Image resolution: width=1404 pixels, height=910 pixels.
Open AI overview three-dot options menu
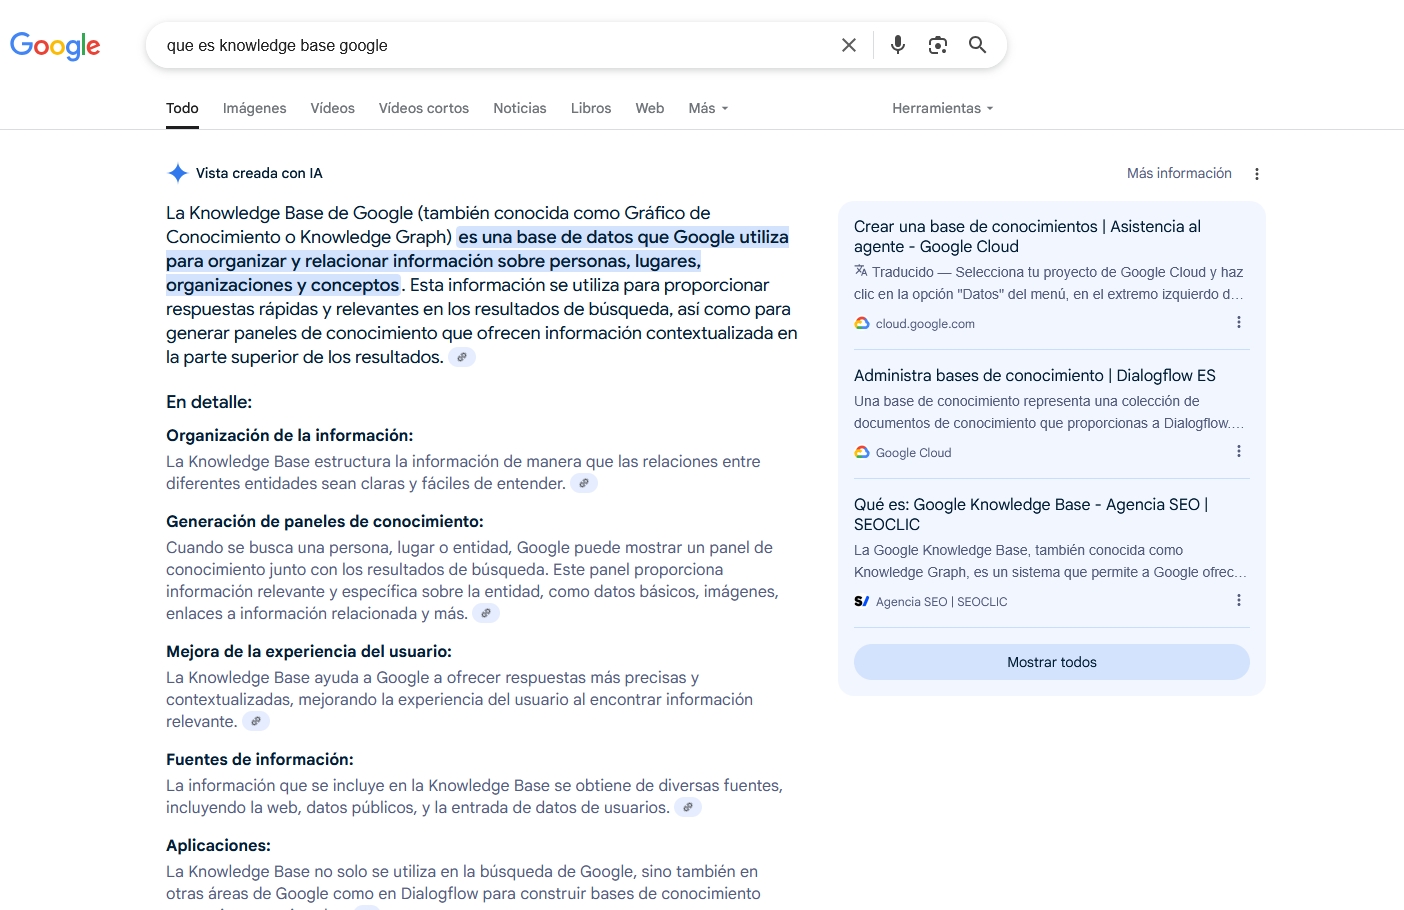pyautogui.click(x=1257, y=174)
